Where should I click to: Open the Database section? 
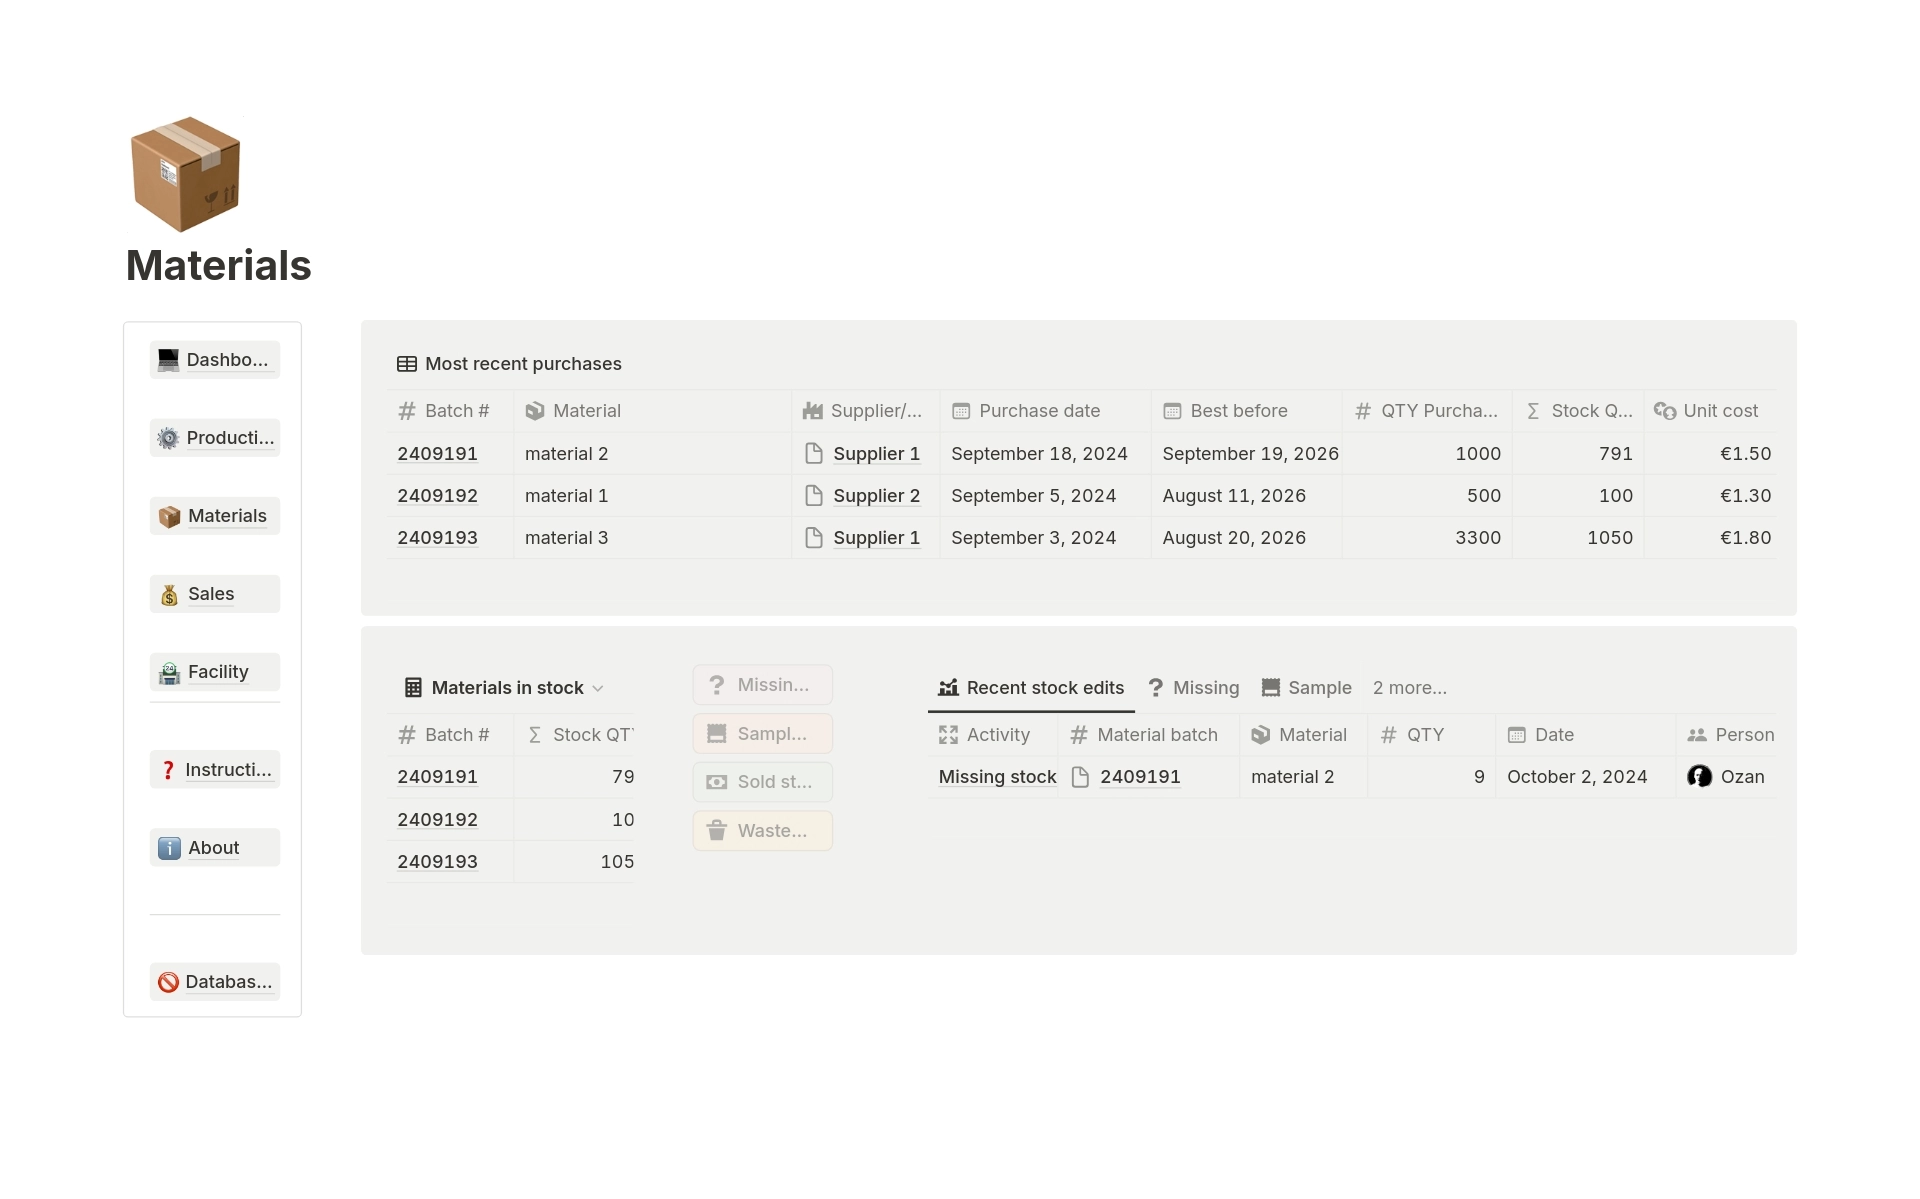click(x=214, y=982)
